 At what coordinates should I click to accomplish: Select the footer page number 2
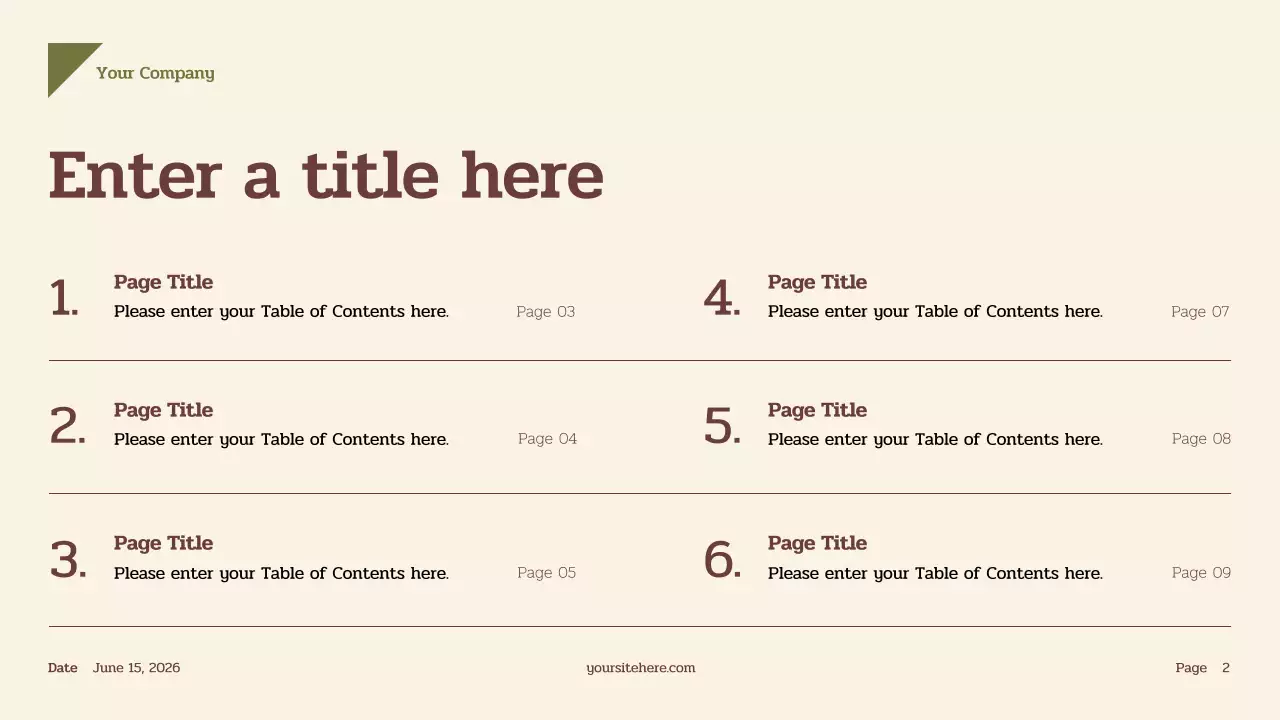1226,668
